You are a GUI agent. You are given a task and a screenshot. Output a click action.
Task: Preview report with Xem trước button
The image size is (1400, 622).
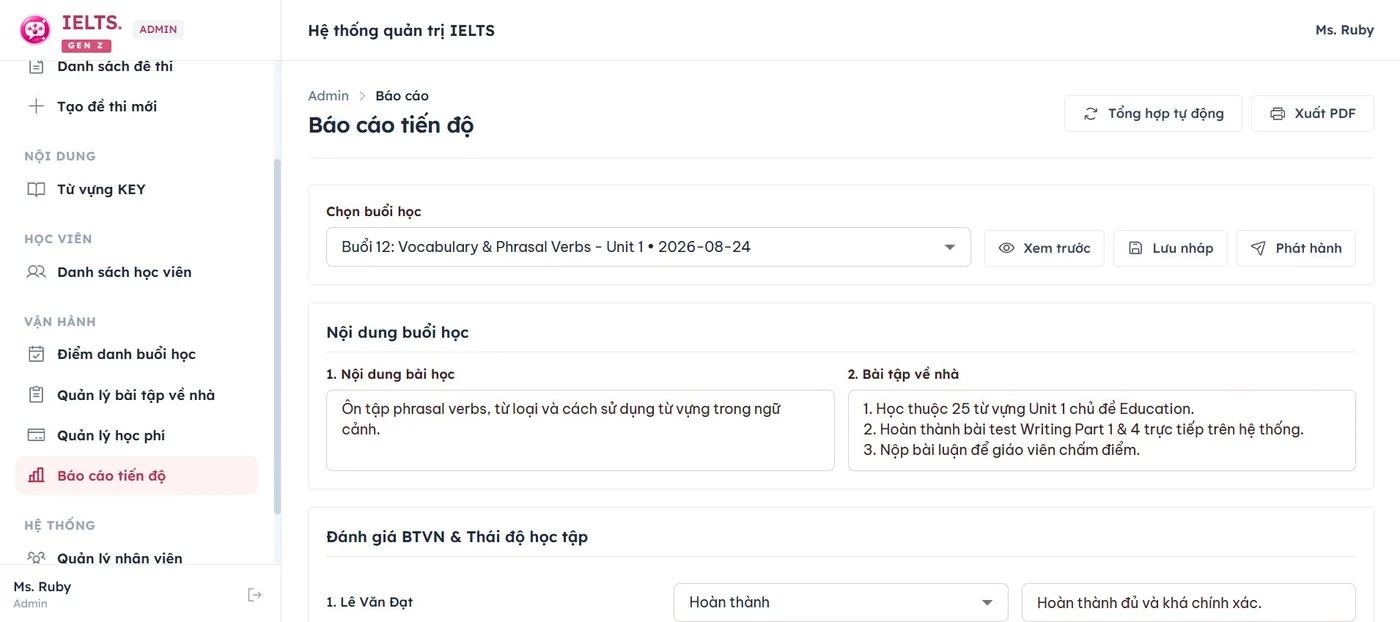(1045, 248)
